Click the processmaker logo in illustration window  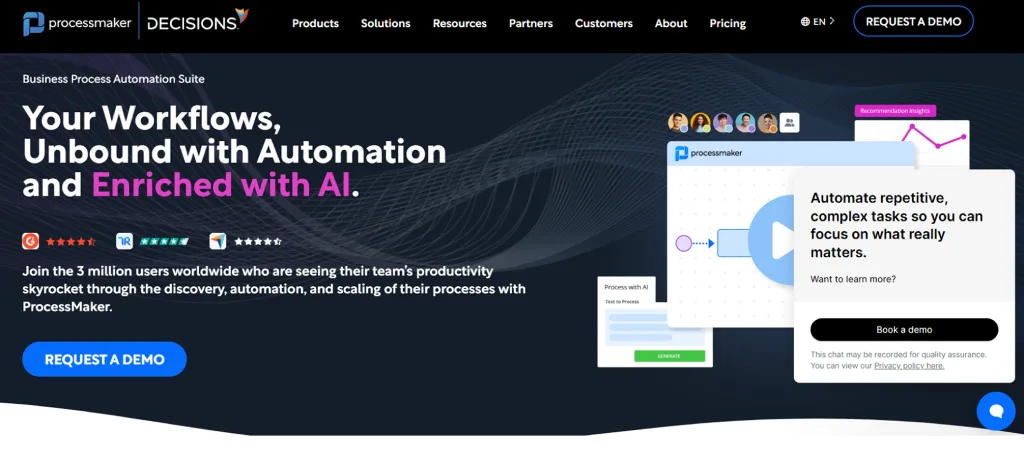[x=709, y=153]
